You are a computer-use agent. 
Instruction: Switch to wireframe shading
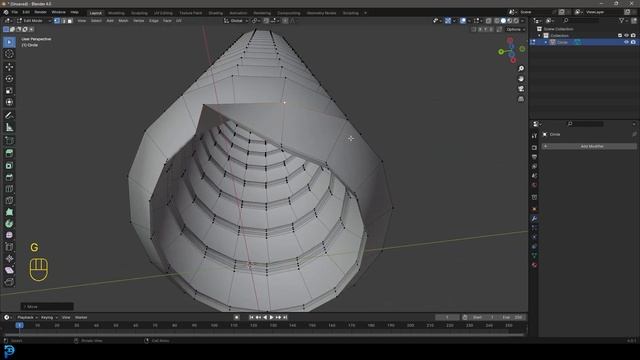[x=497, y=20]
